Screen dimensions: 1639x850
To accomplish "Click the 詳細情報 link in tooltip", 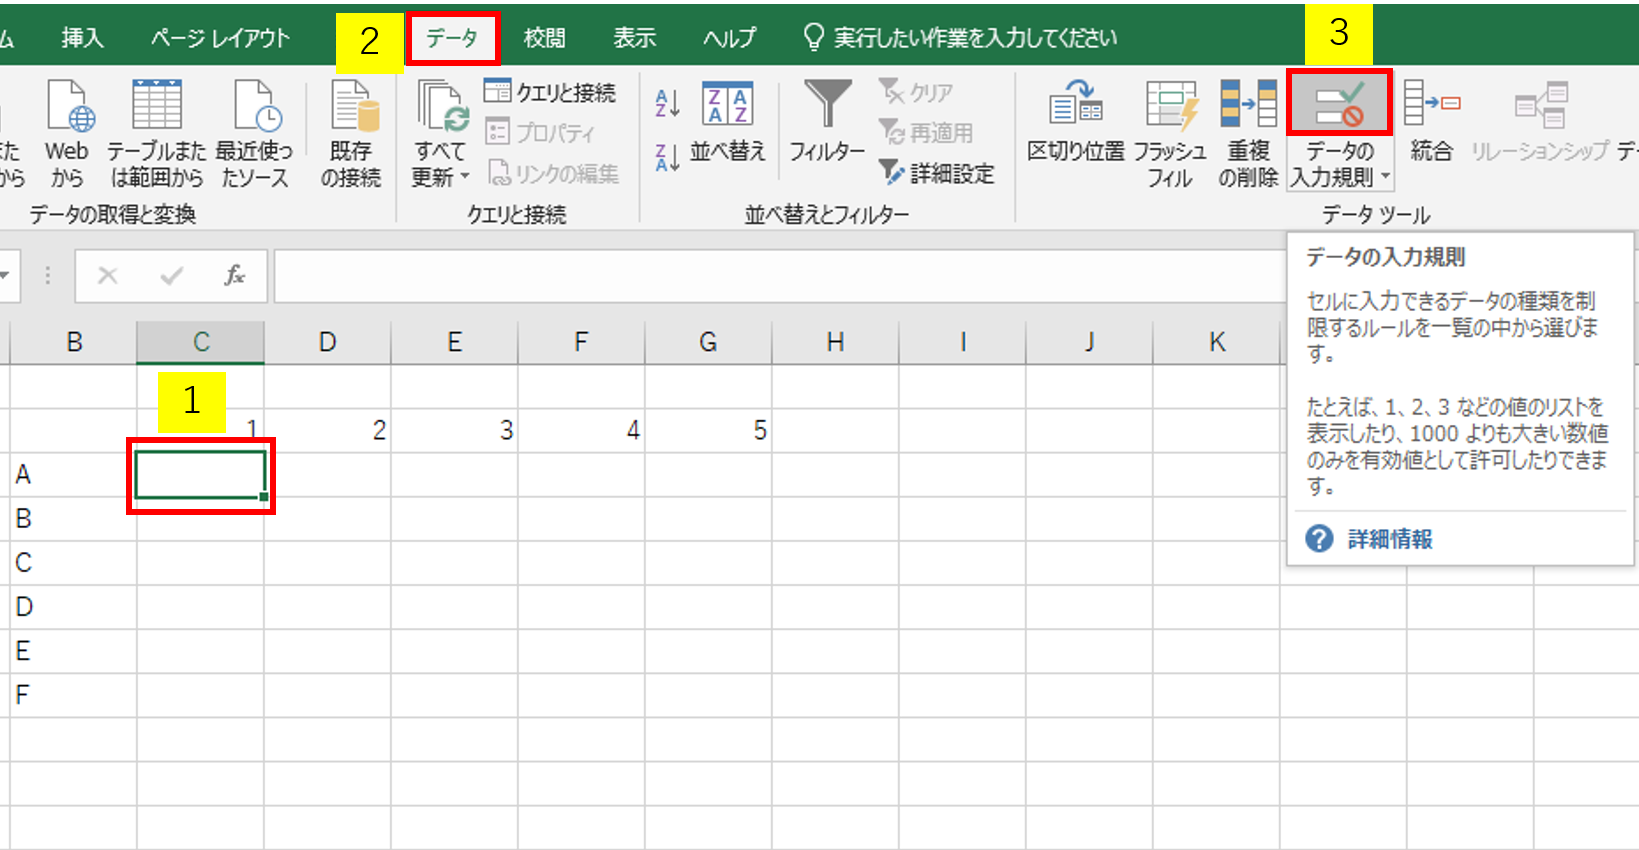I will pyautogui.click(x=1389, y=539).
